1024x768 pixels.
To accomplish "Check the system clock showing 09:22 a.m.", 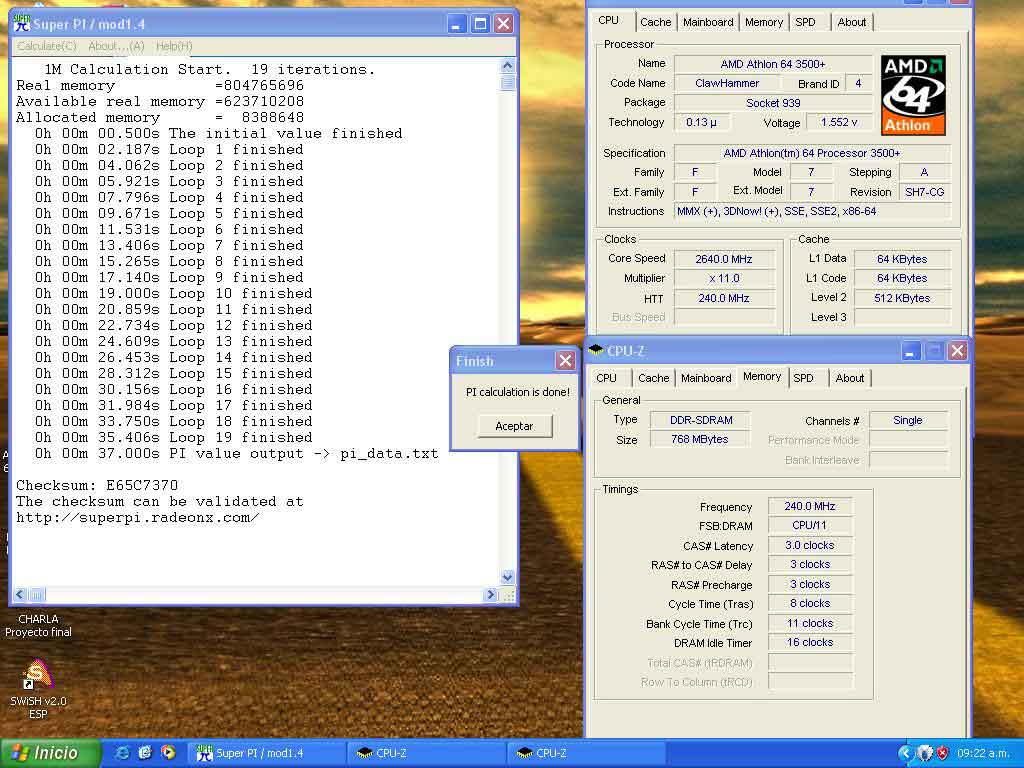I will 983,753.
